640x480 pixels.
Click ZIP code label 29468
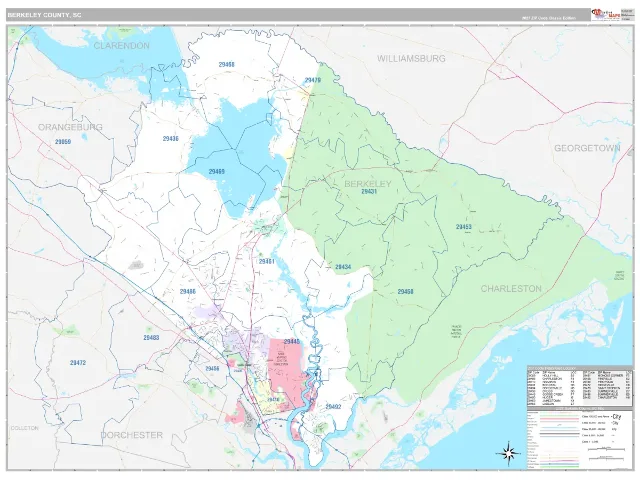tap(227, 64)
